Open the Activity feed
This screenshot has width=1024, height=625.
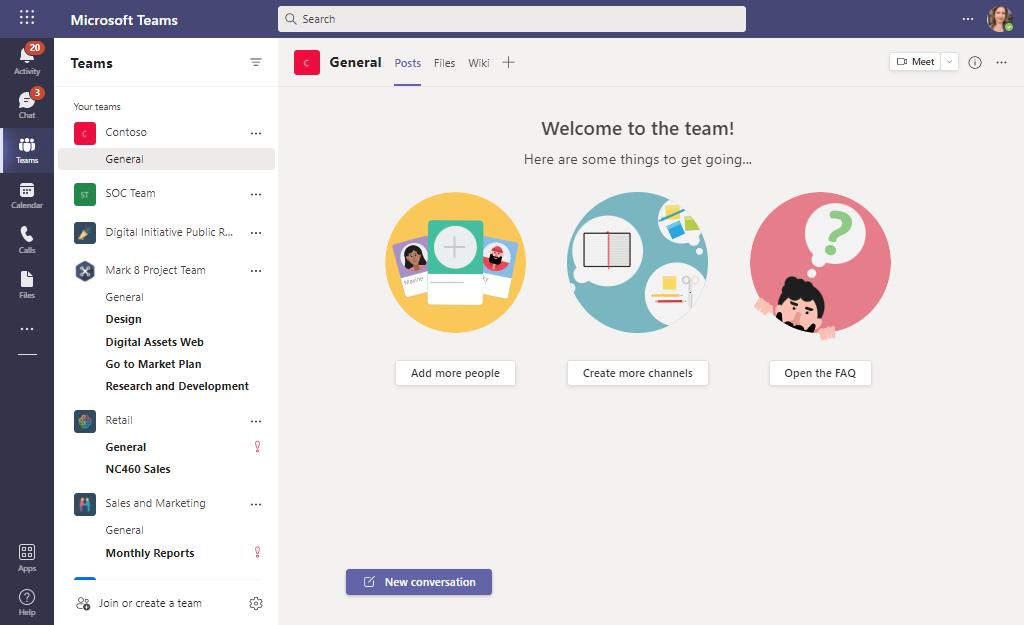click(27, 59)
